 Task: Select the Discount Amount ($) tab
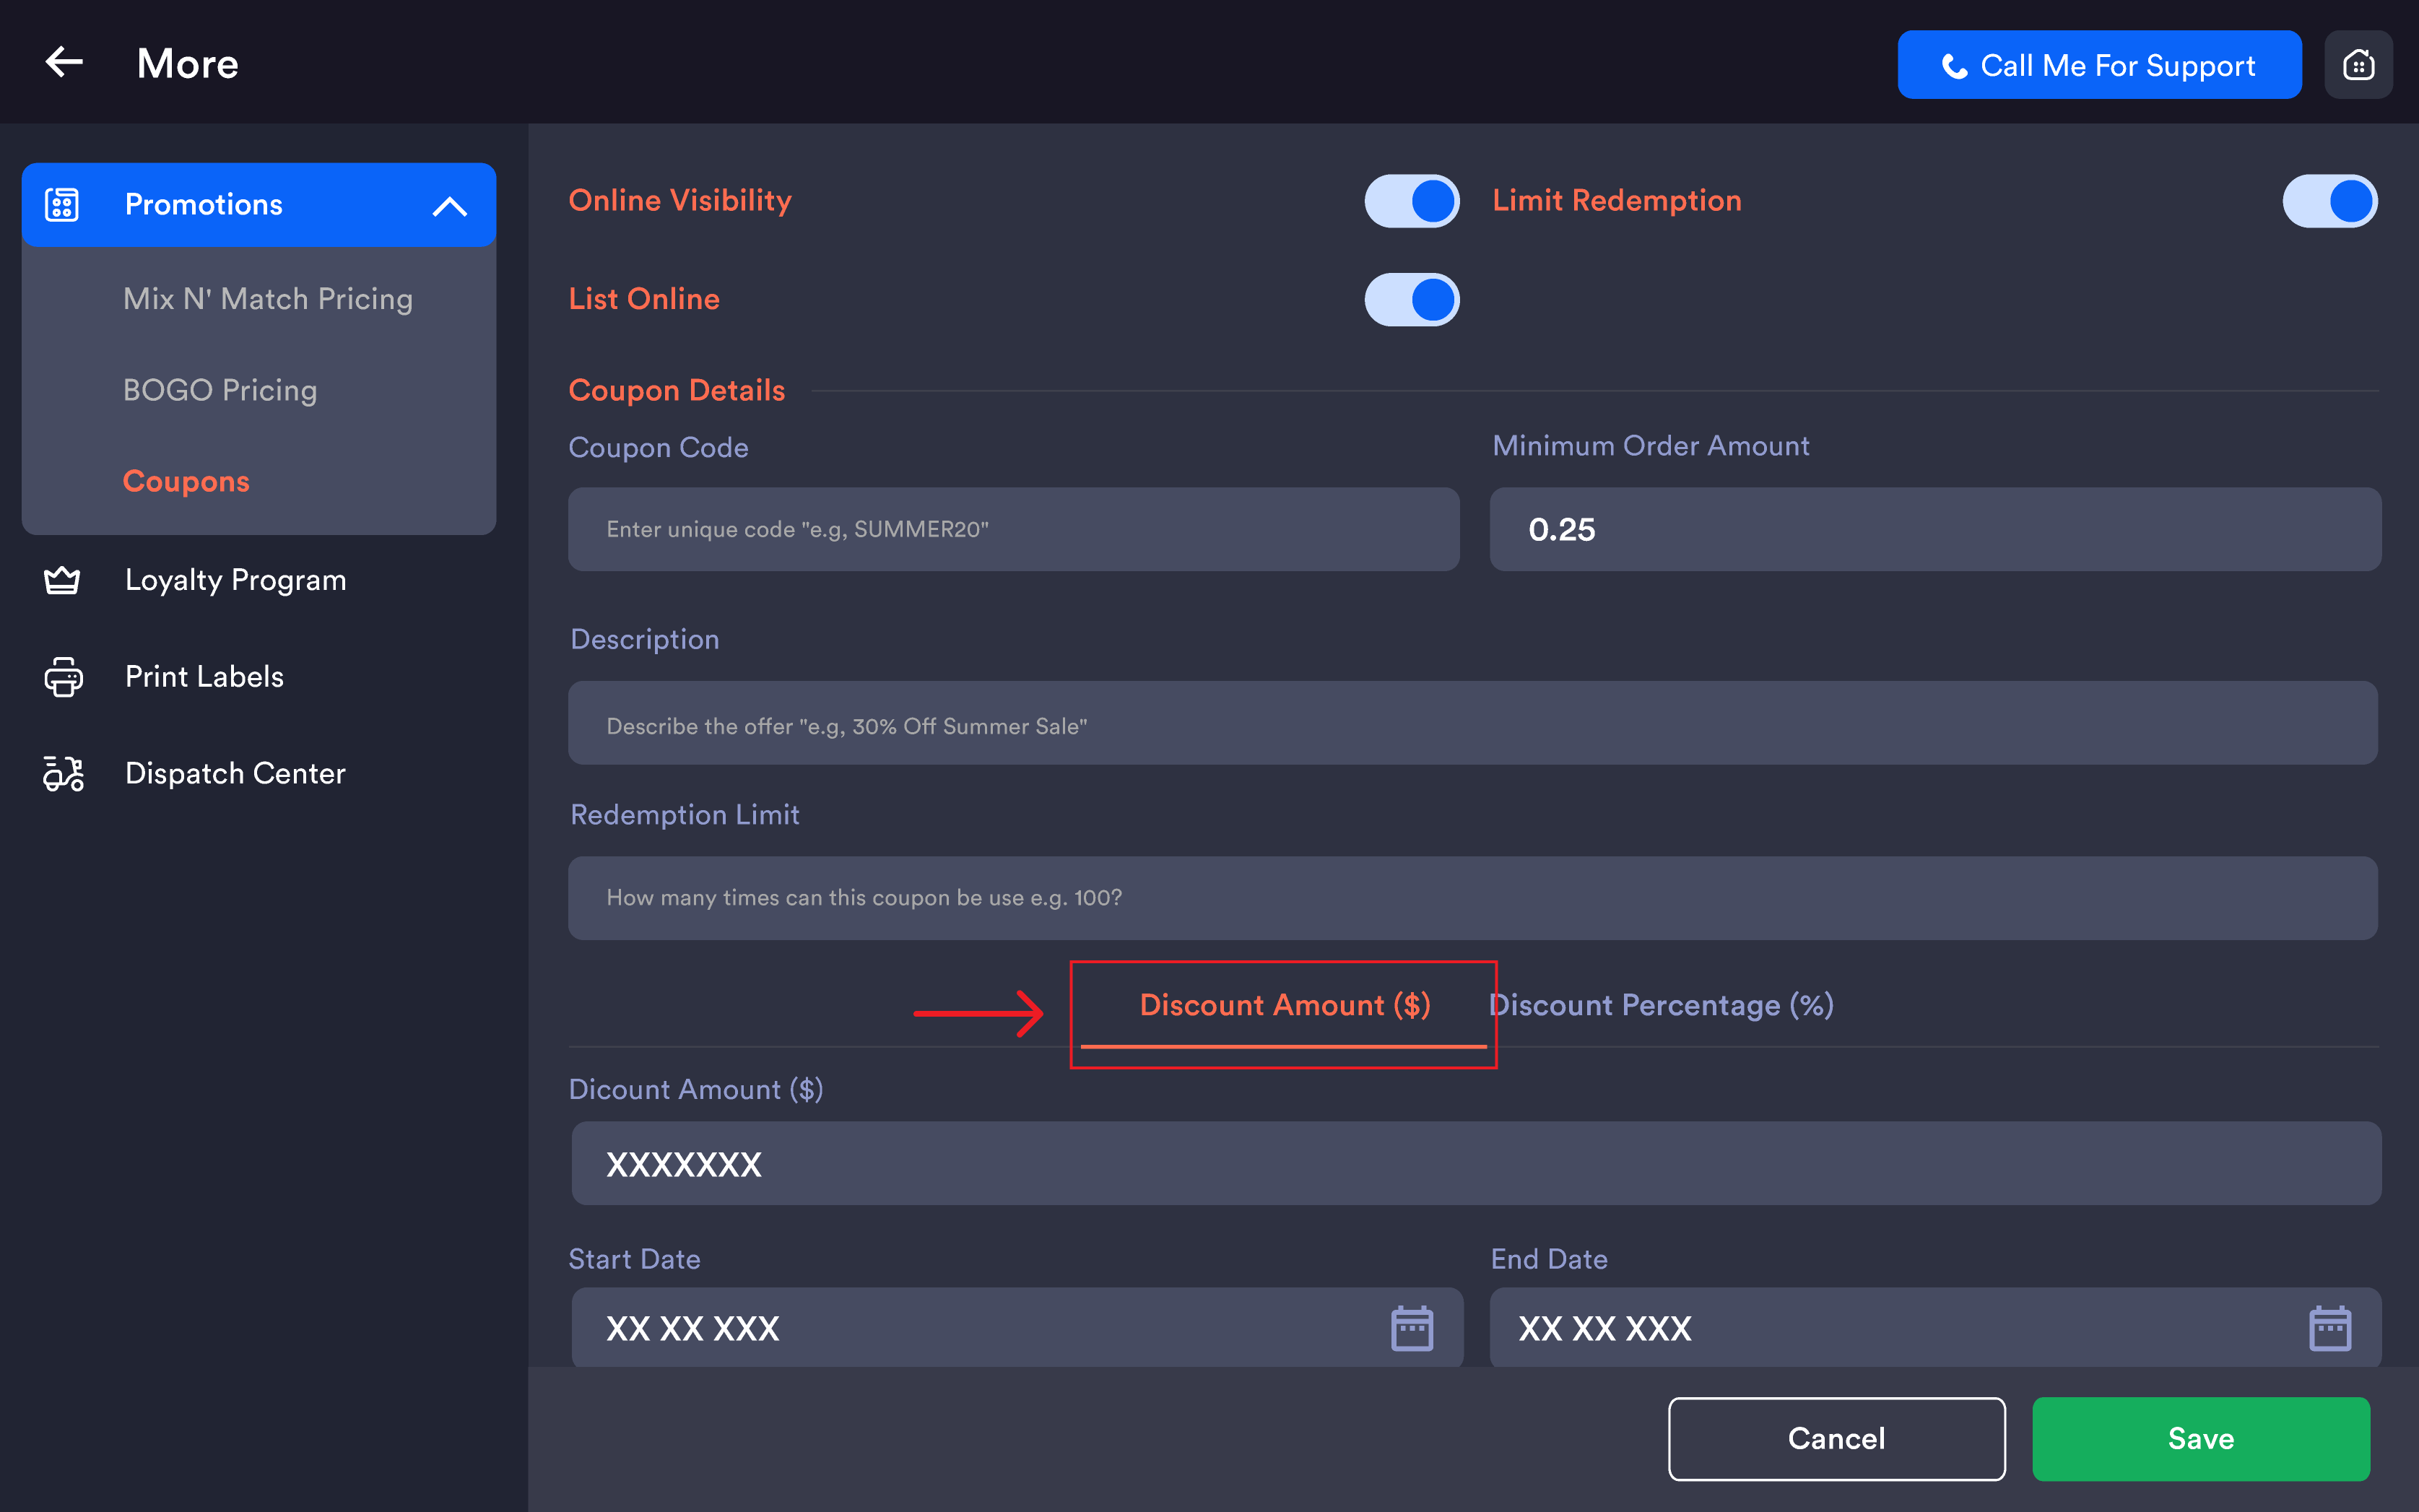(x=1285, y=1005)
